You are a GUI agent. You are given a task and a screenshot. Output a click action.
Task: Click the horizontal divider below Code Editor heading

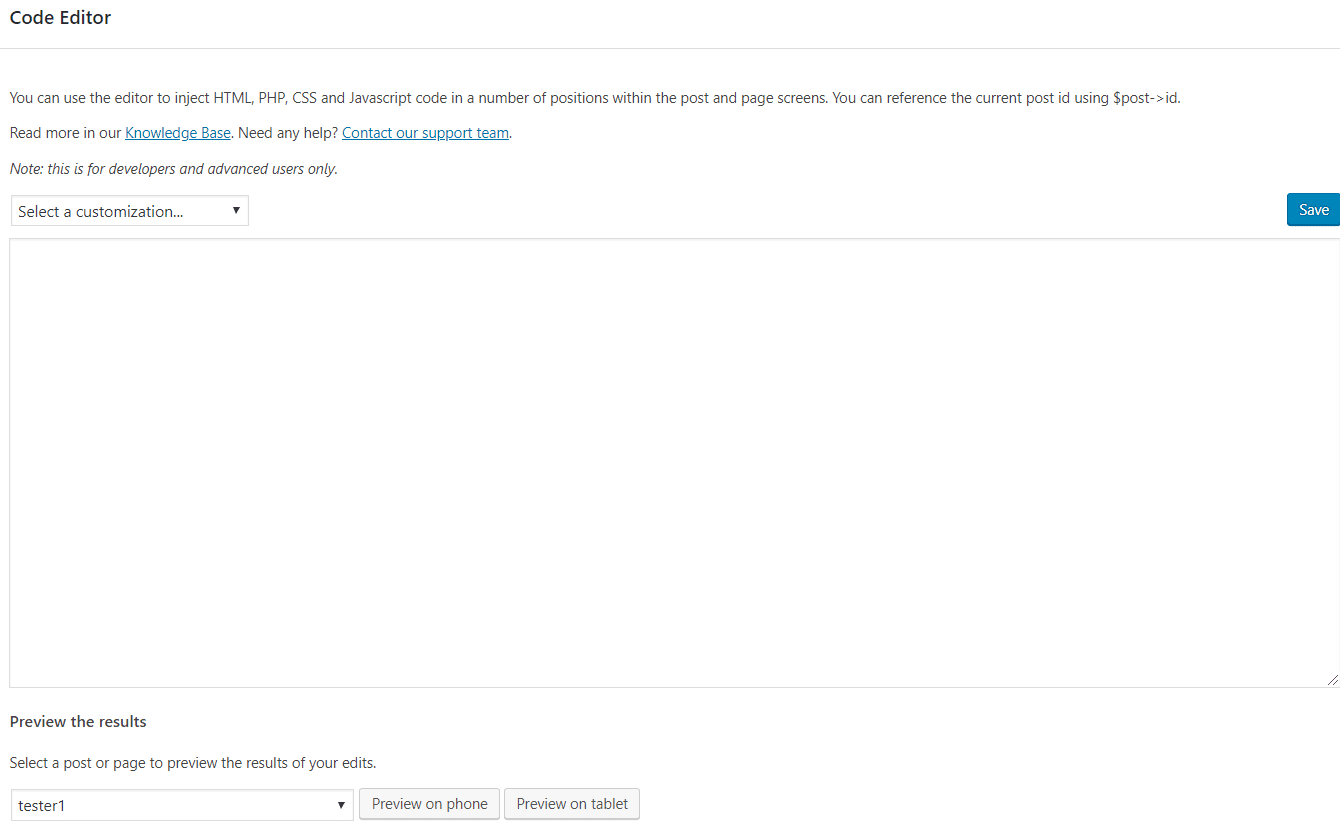coord(670,48)
